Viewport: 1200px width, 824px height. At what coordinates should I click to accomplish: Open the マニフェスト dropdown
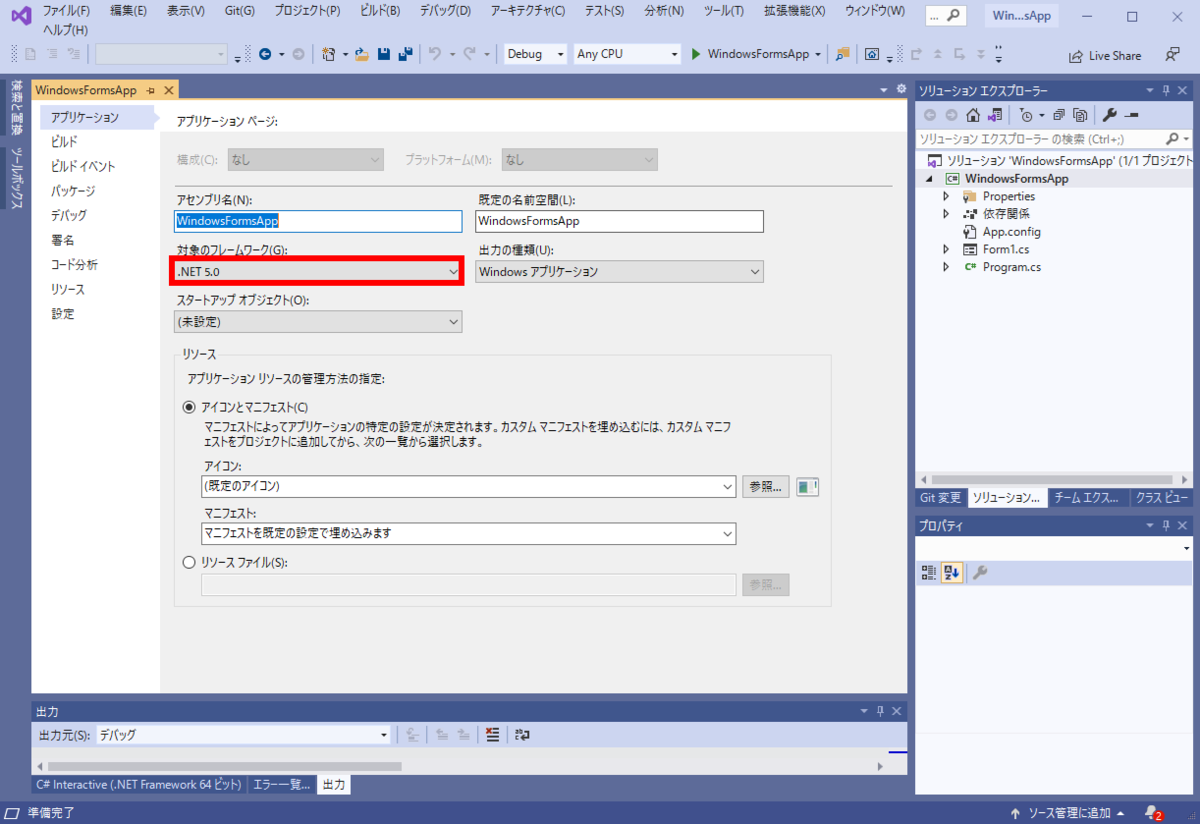point(469,533)
